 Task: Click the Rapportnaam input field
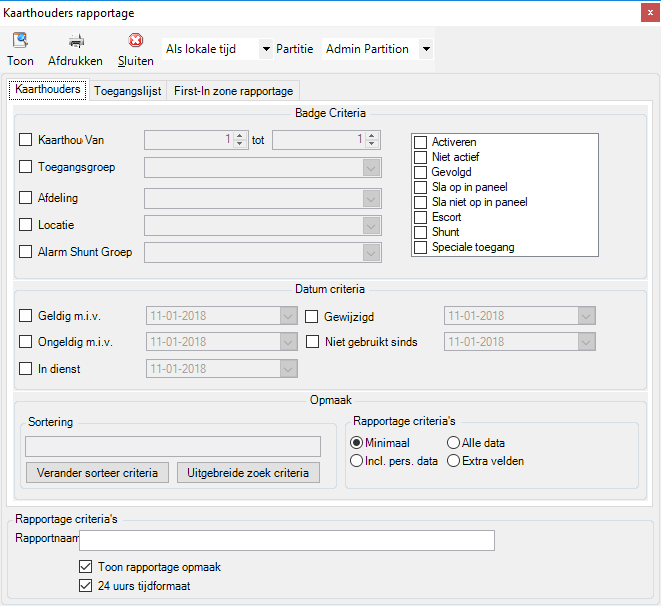point(287,540)
